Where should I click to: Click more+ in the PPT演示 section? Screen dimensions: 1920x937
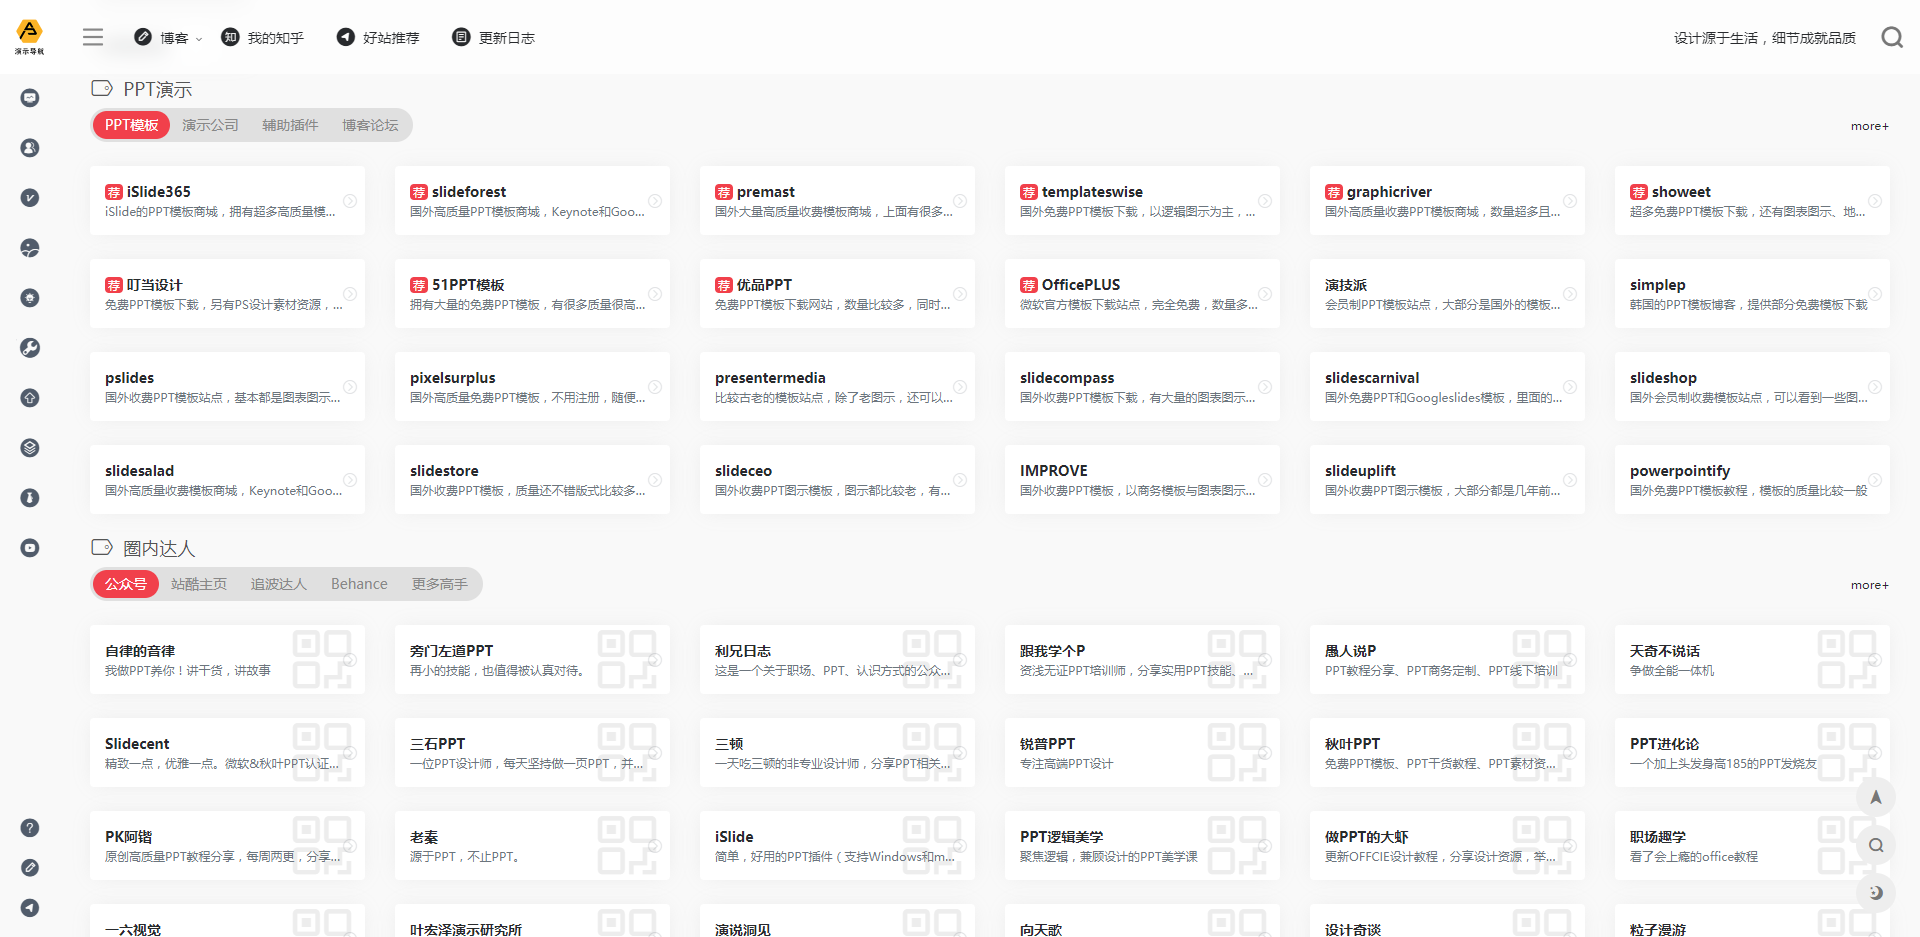point(1869,126)
